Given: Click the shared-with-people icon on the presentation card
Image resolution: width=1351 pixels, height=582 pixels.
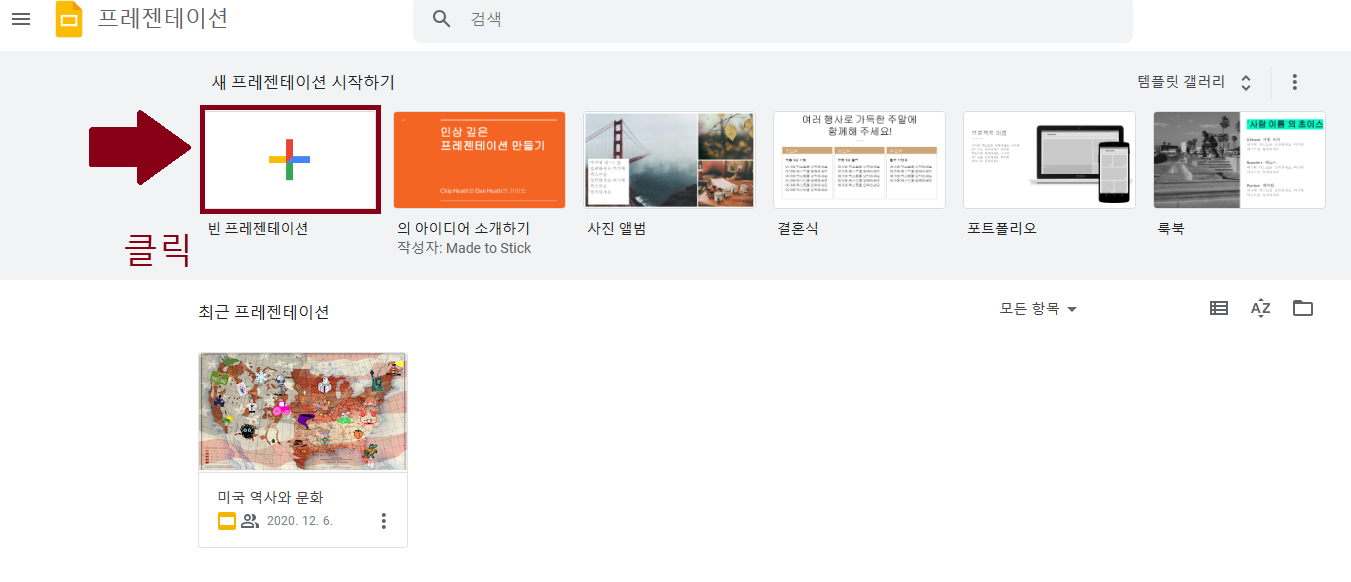Looking at the screenshot, I should [252, 520].
